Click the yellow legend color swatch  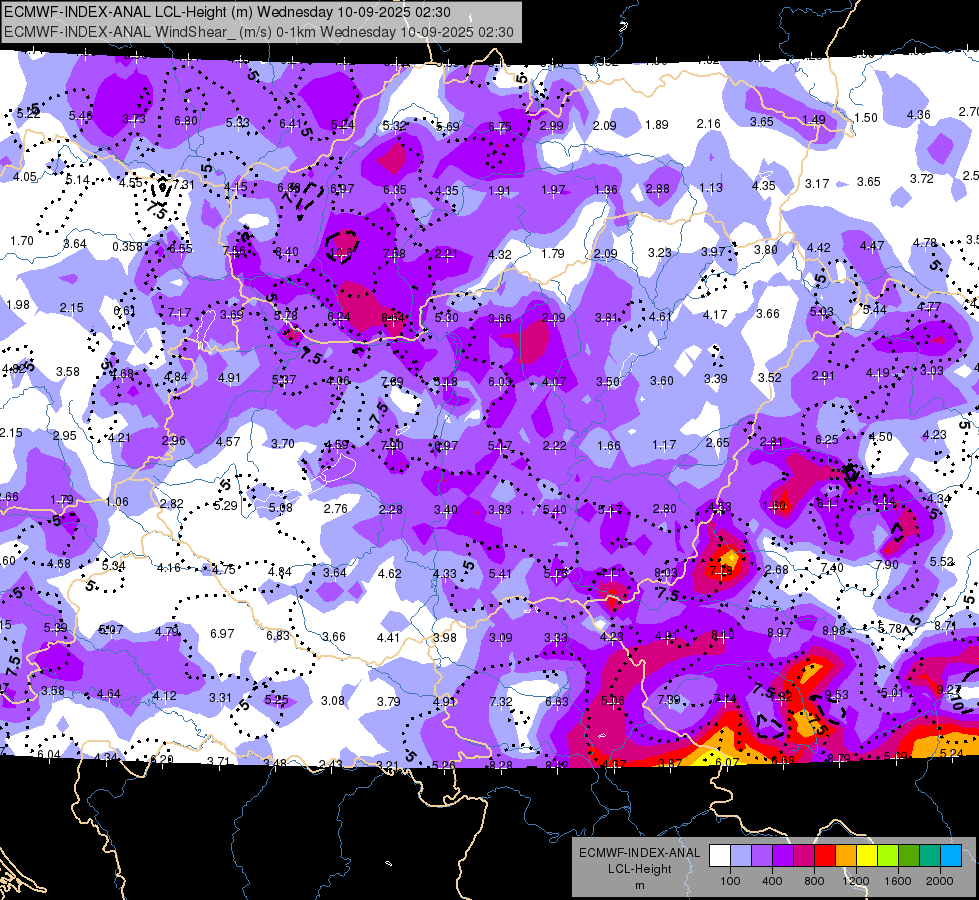pyautogui.click(x=867, y=856)
